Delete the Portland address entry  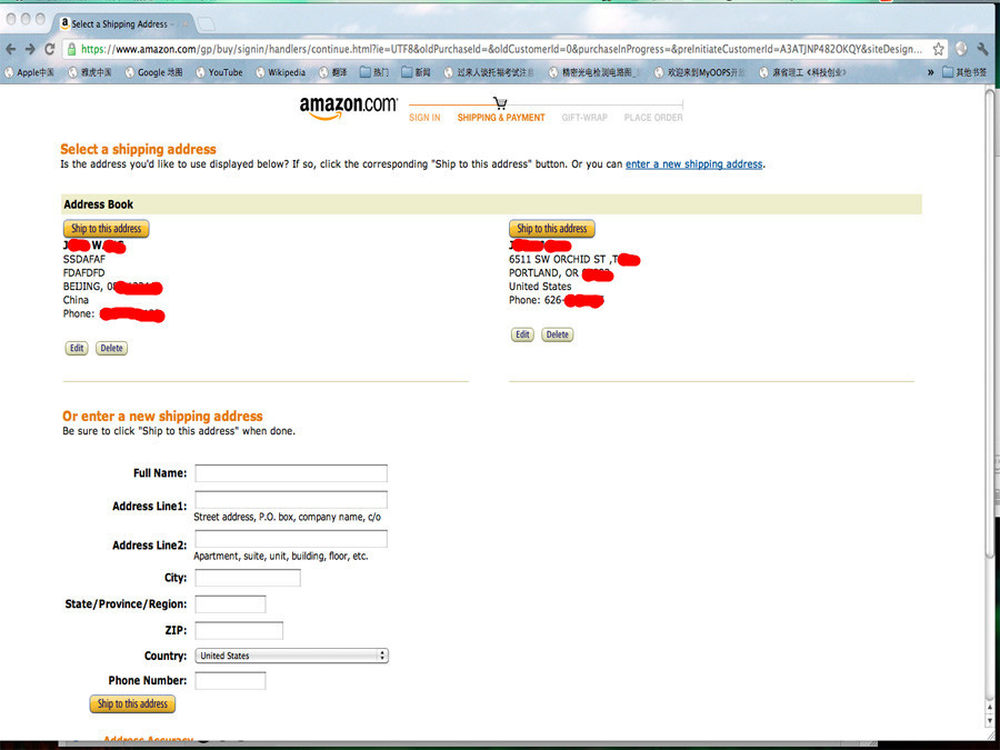(557, 335)
